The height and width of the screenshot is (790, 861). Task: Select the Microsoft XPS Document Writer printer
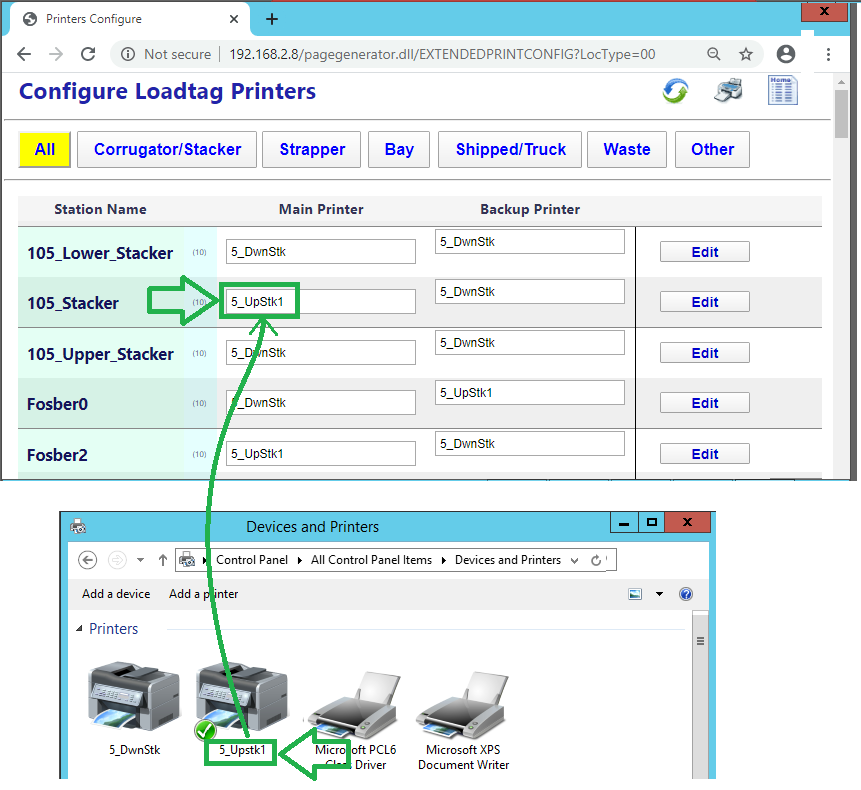463,720
